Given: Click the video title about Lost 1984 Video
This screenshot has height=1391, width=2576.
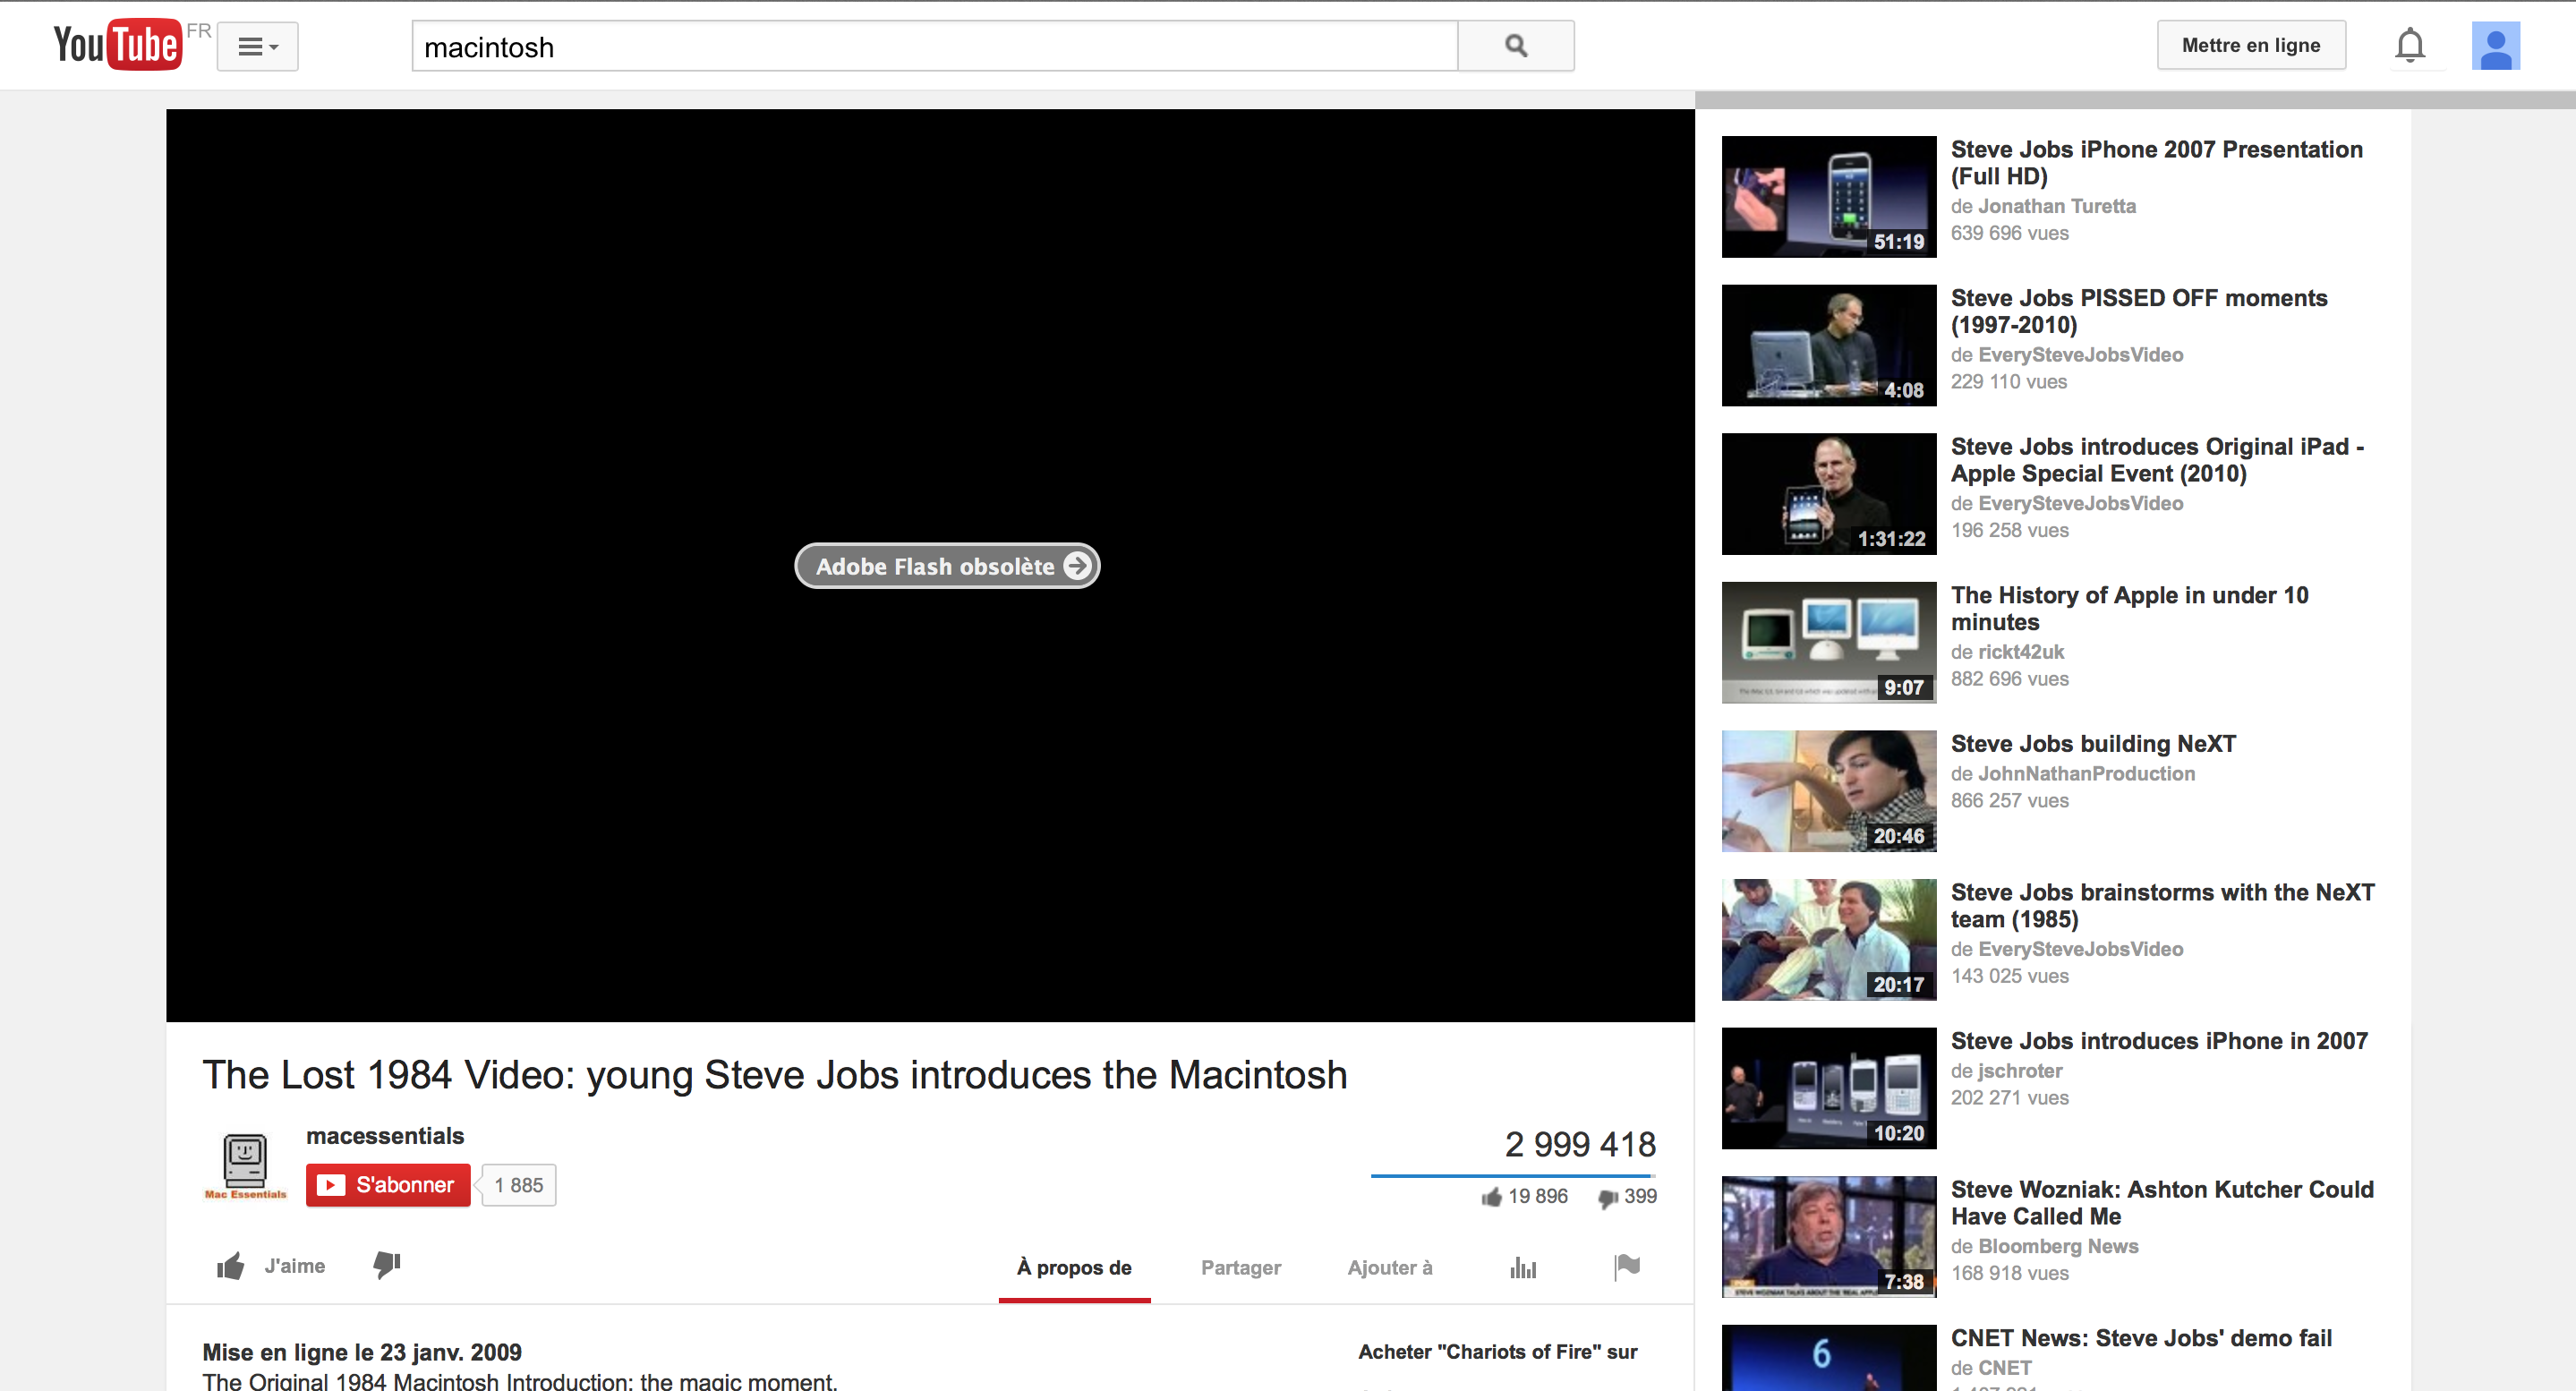Looking at the screenshot, I should [x=775, y=1075].
